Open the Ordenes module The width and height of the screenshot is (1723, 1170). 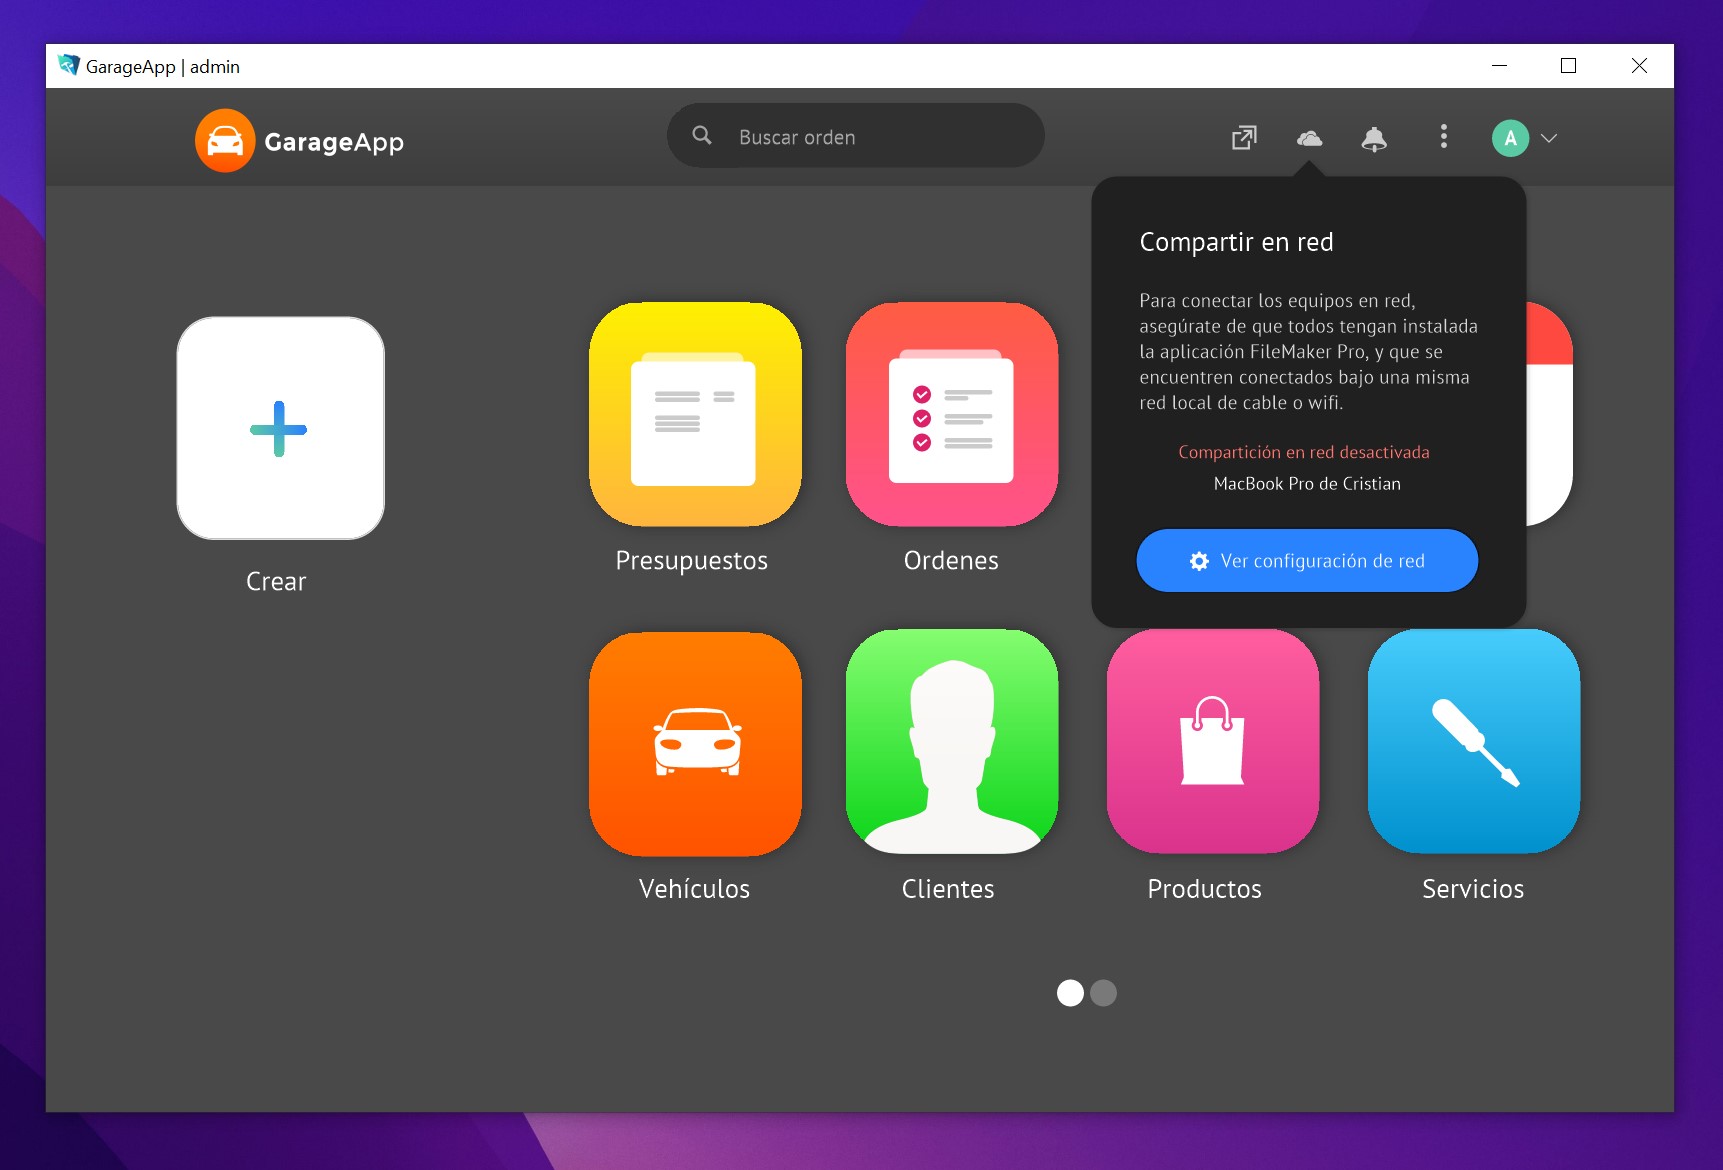(952, 414)
